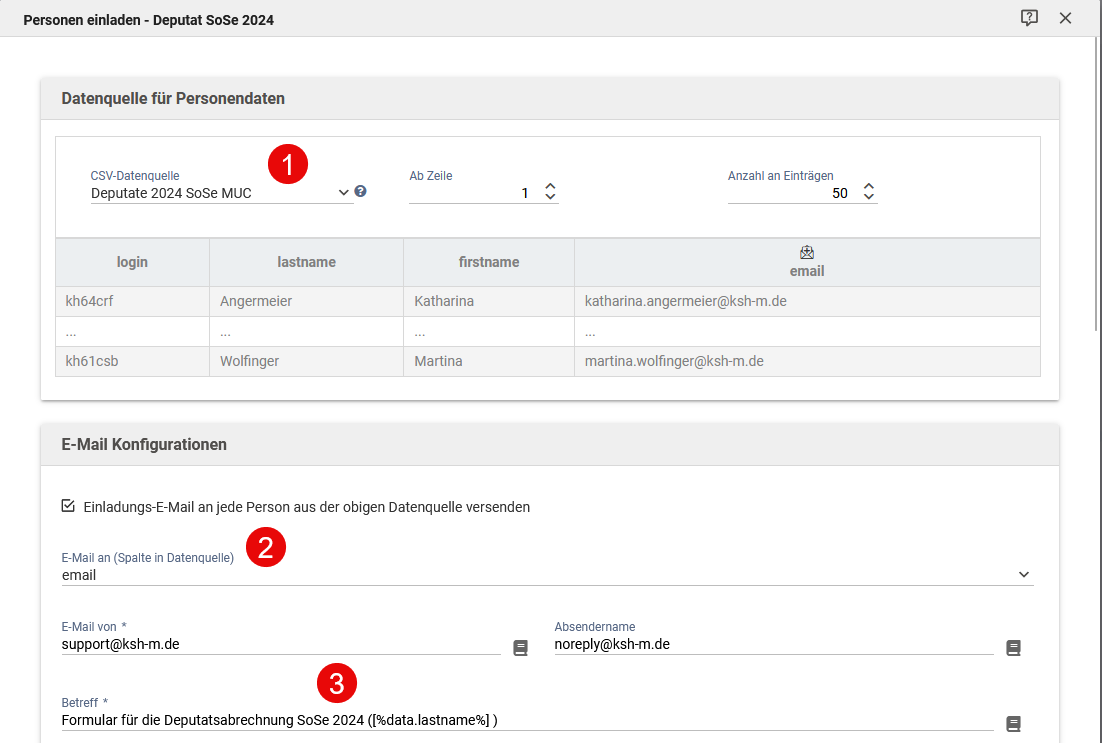
Task: Close the Personen einladen dialog
Action: (1065, 18)
